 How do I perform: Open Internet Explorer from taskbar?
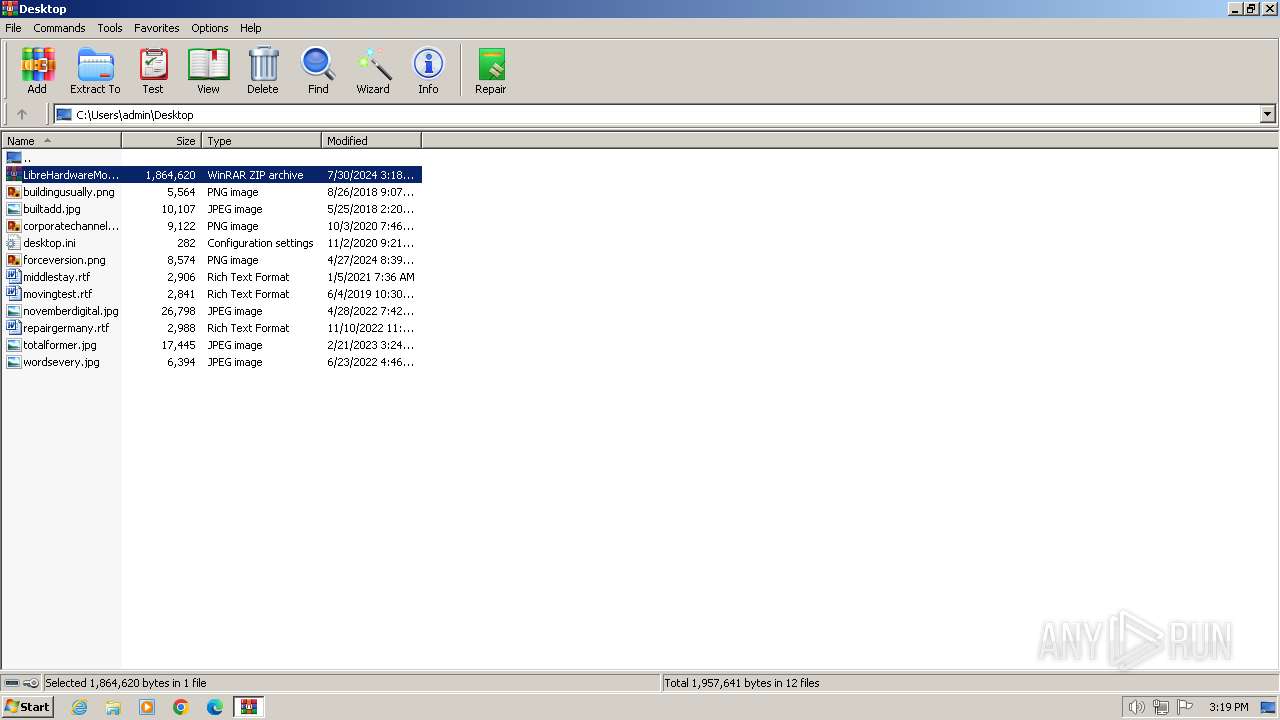pyautogui.click(x=79, y=707)
